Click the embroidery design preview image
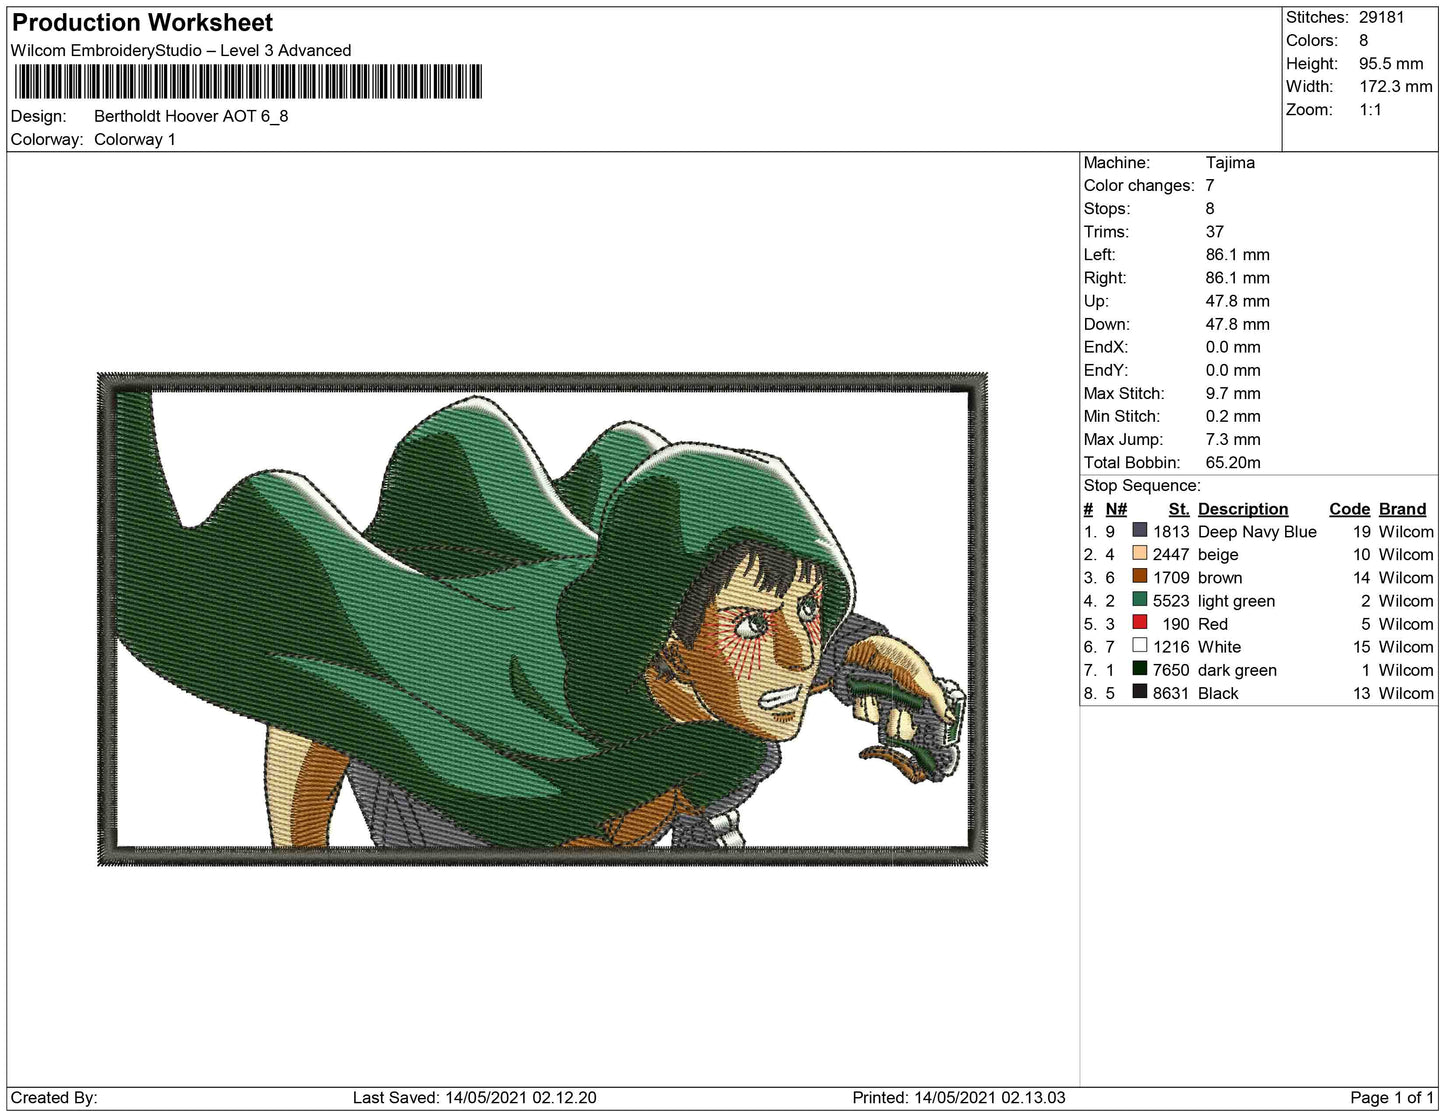 542,619
